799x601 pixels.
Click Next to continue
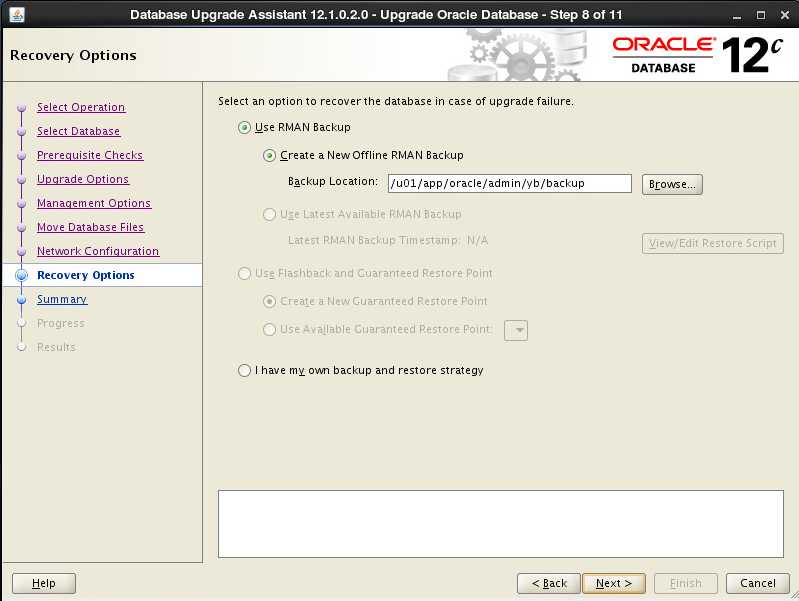click(x=614, y=583)
